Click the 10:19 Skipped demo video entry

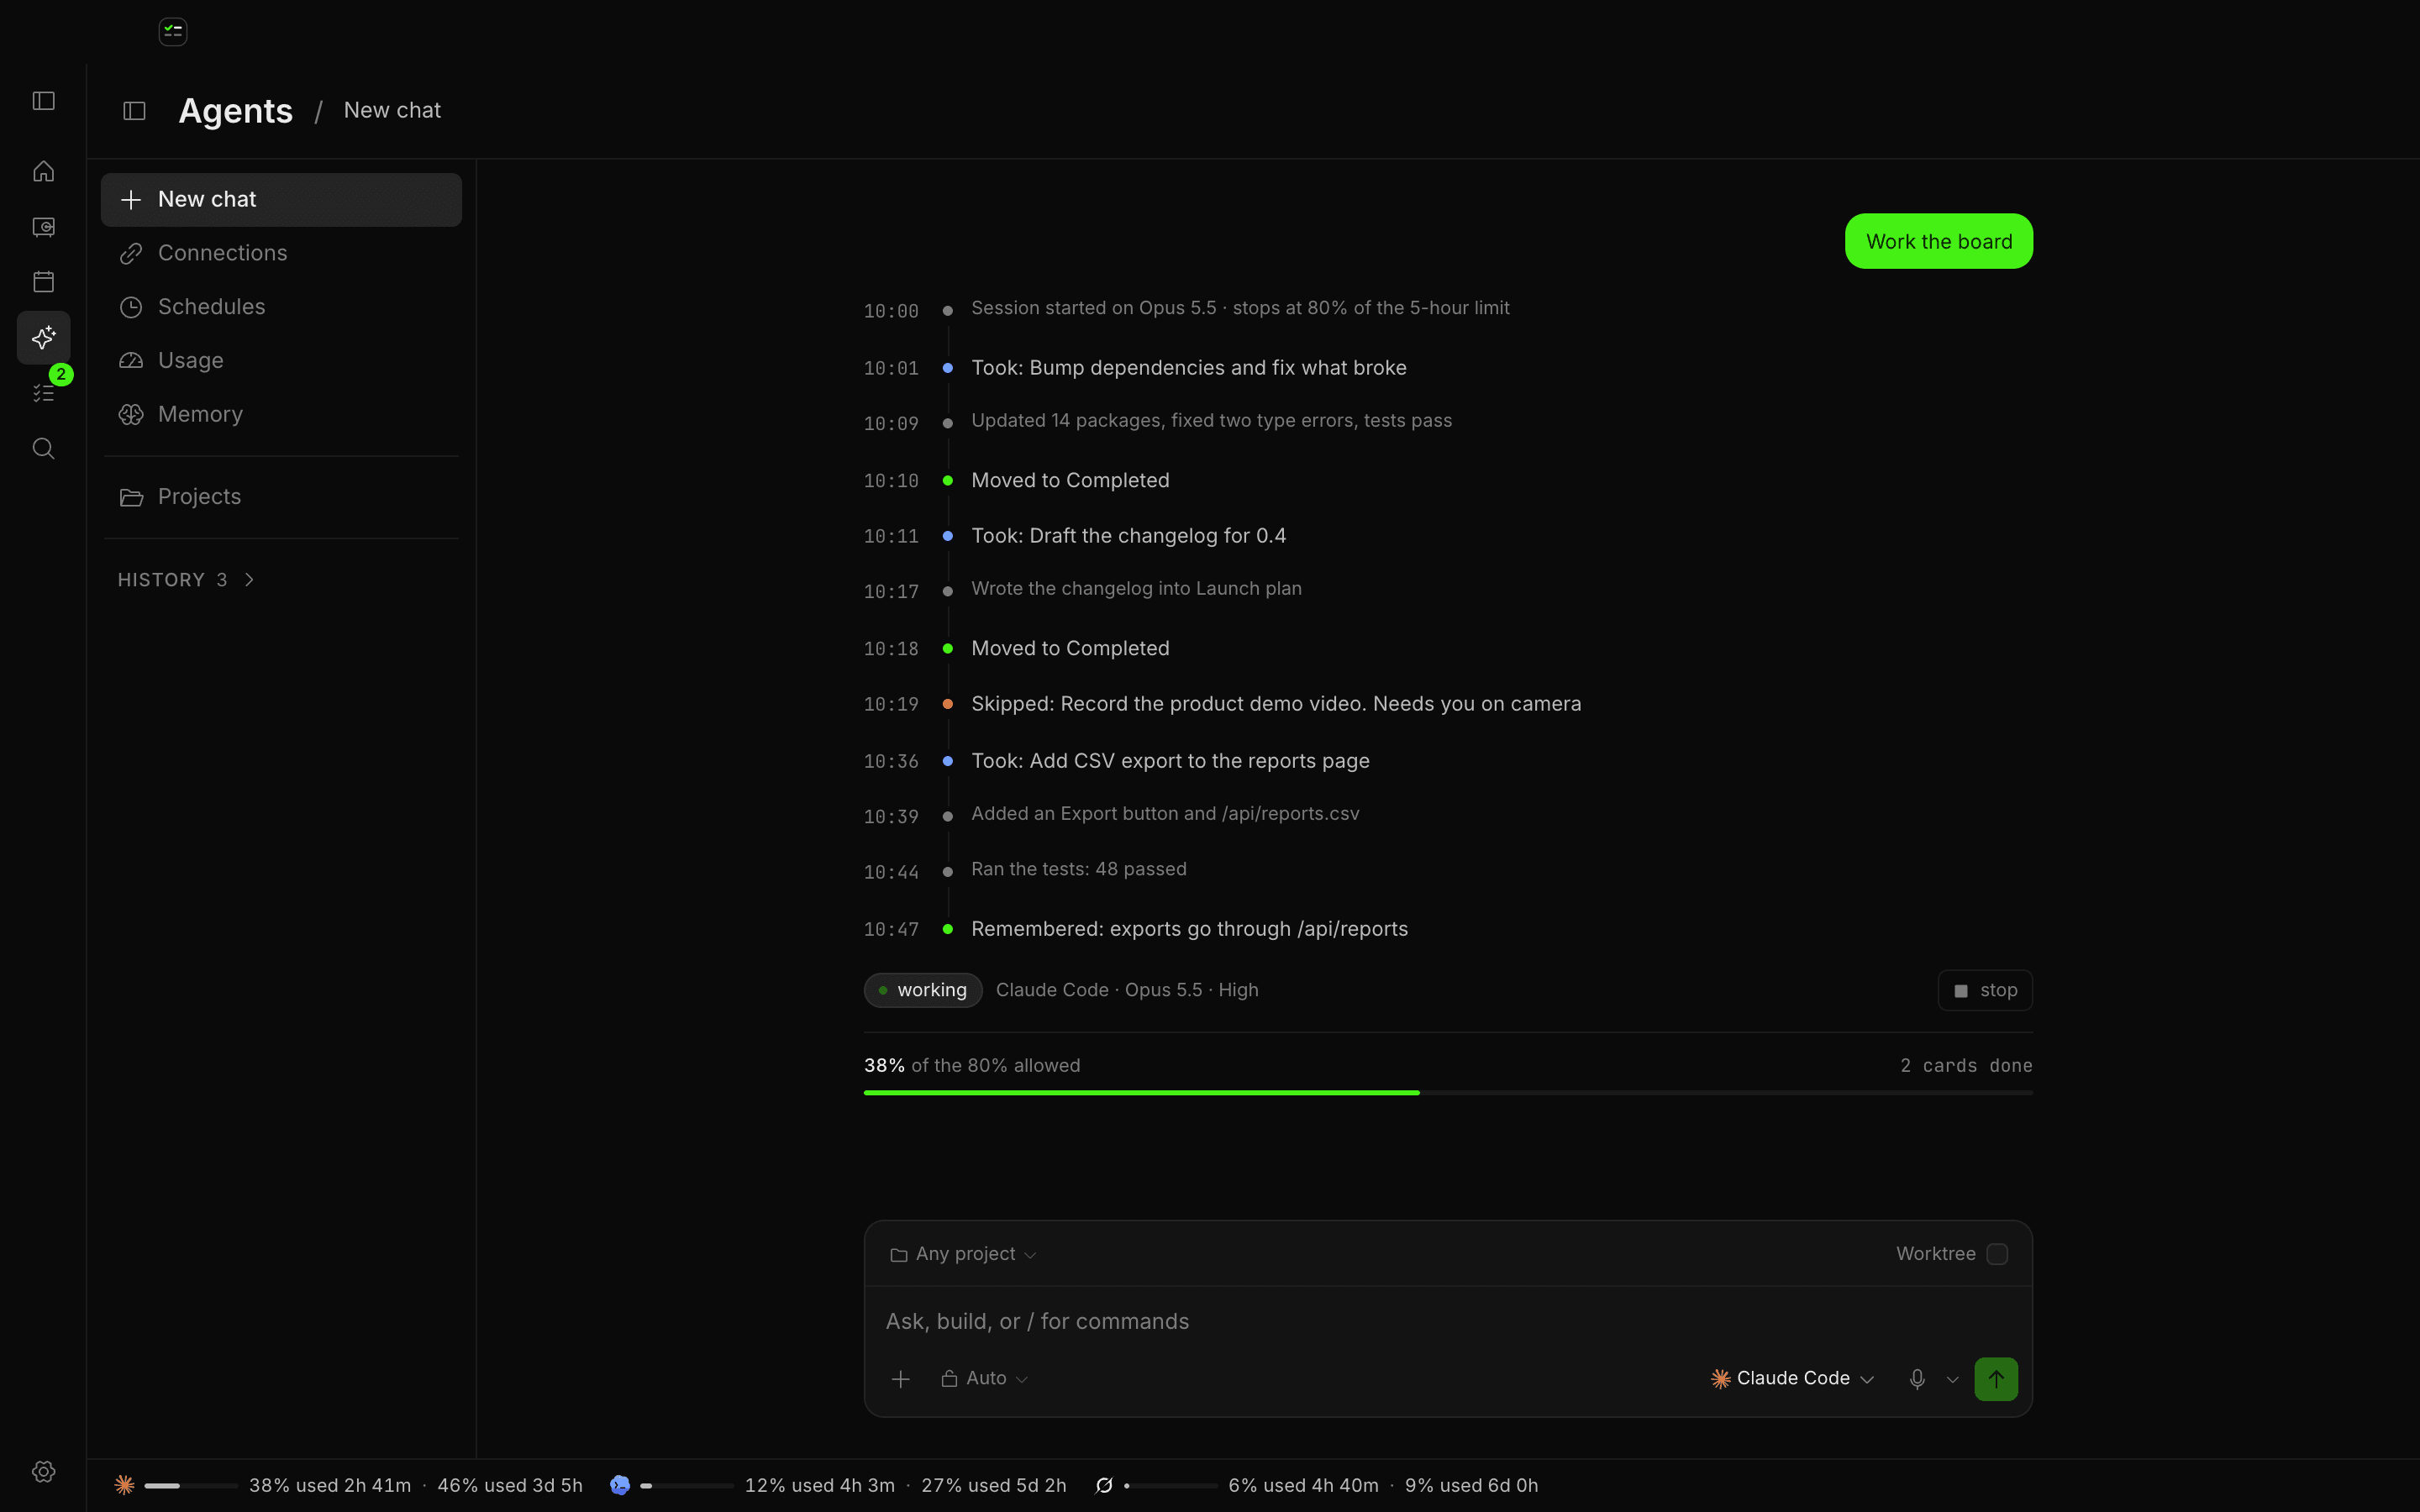tap(1223, 704)
